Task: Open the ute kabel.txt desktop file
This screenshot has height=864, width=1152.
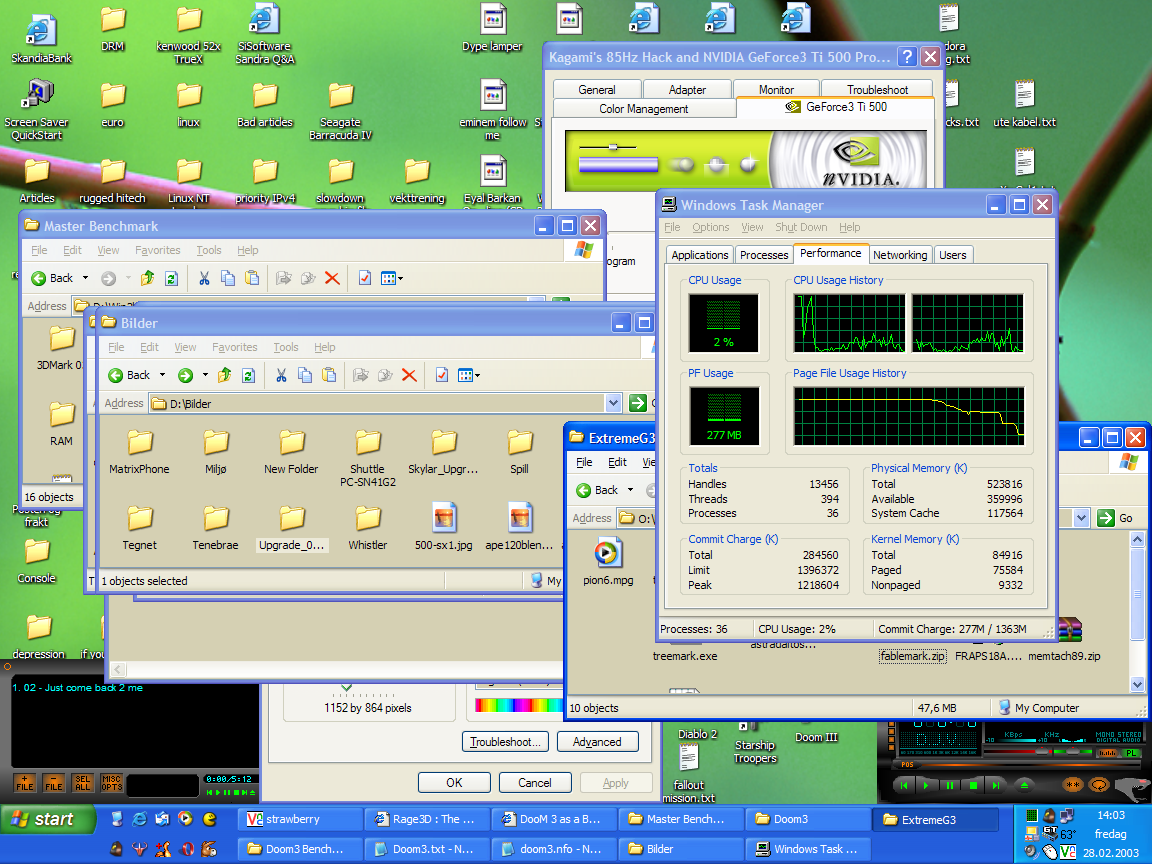Action: tap(1024, 103)
